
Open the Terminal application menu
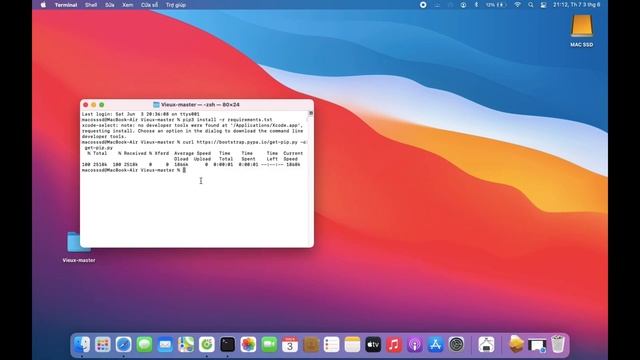66,5
